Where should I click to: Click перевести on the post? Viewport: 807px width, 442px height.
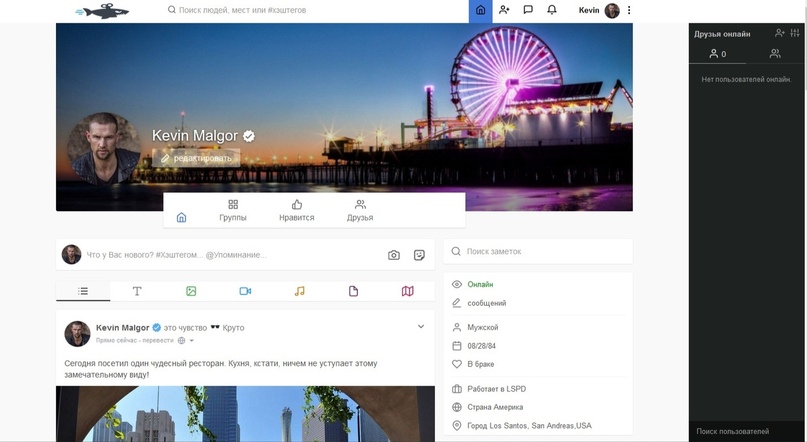pos(157,341)
